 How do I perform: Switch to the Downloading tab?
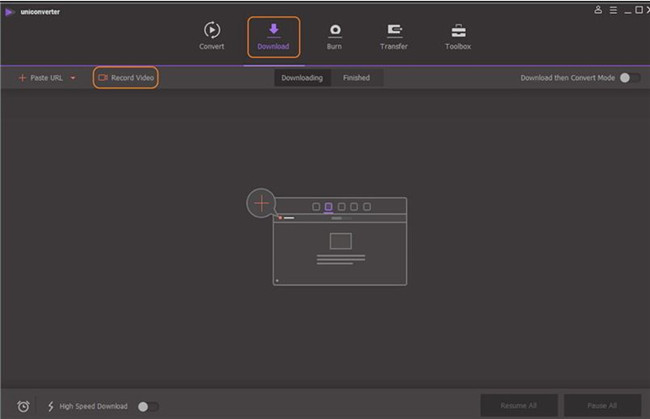[301, 77]
